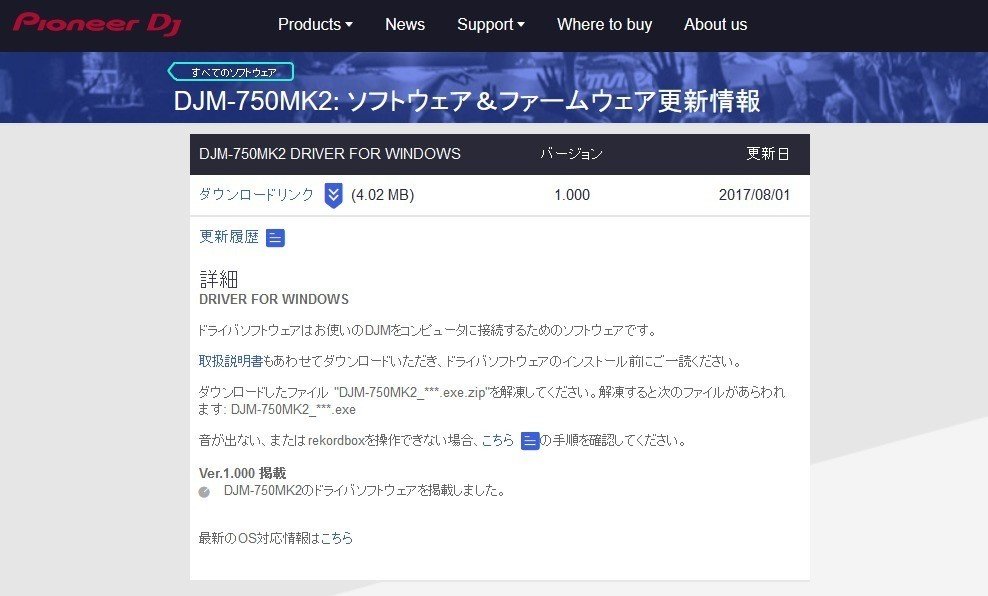
Task: Click the version number 1.000
Action: (572, 195)
